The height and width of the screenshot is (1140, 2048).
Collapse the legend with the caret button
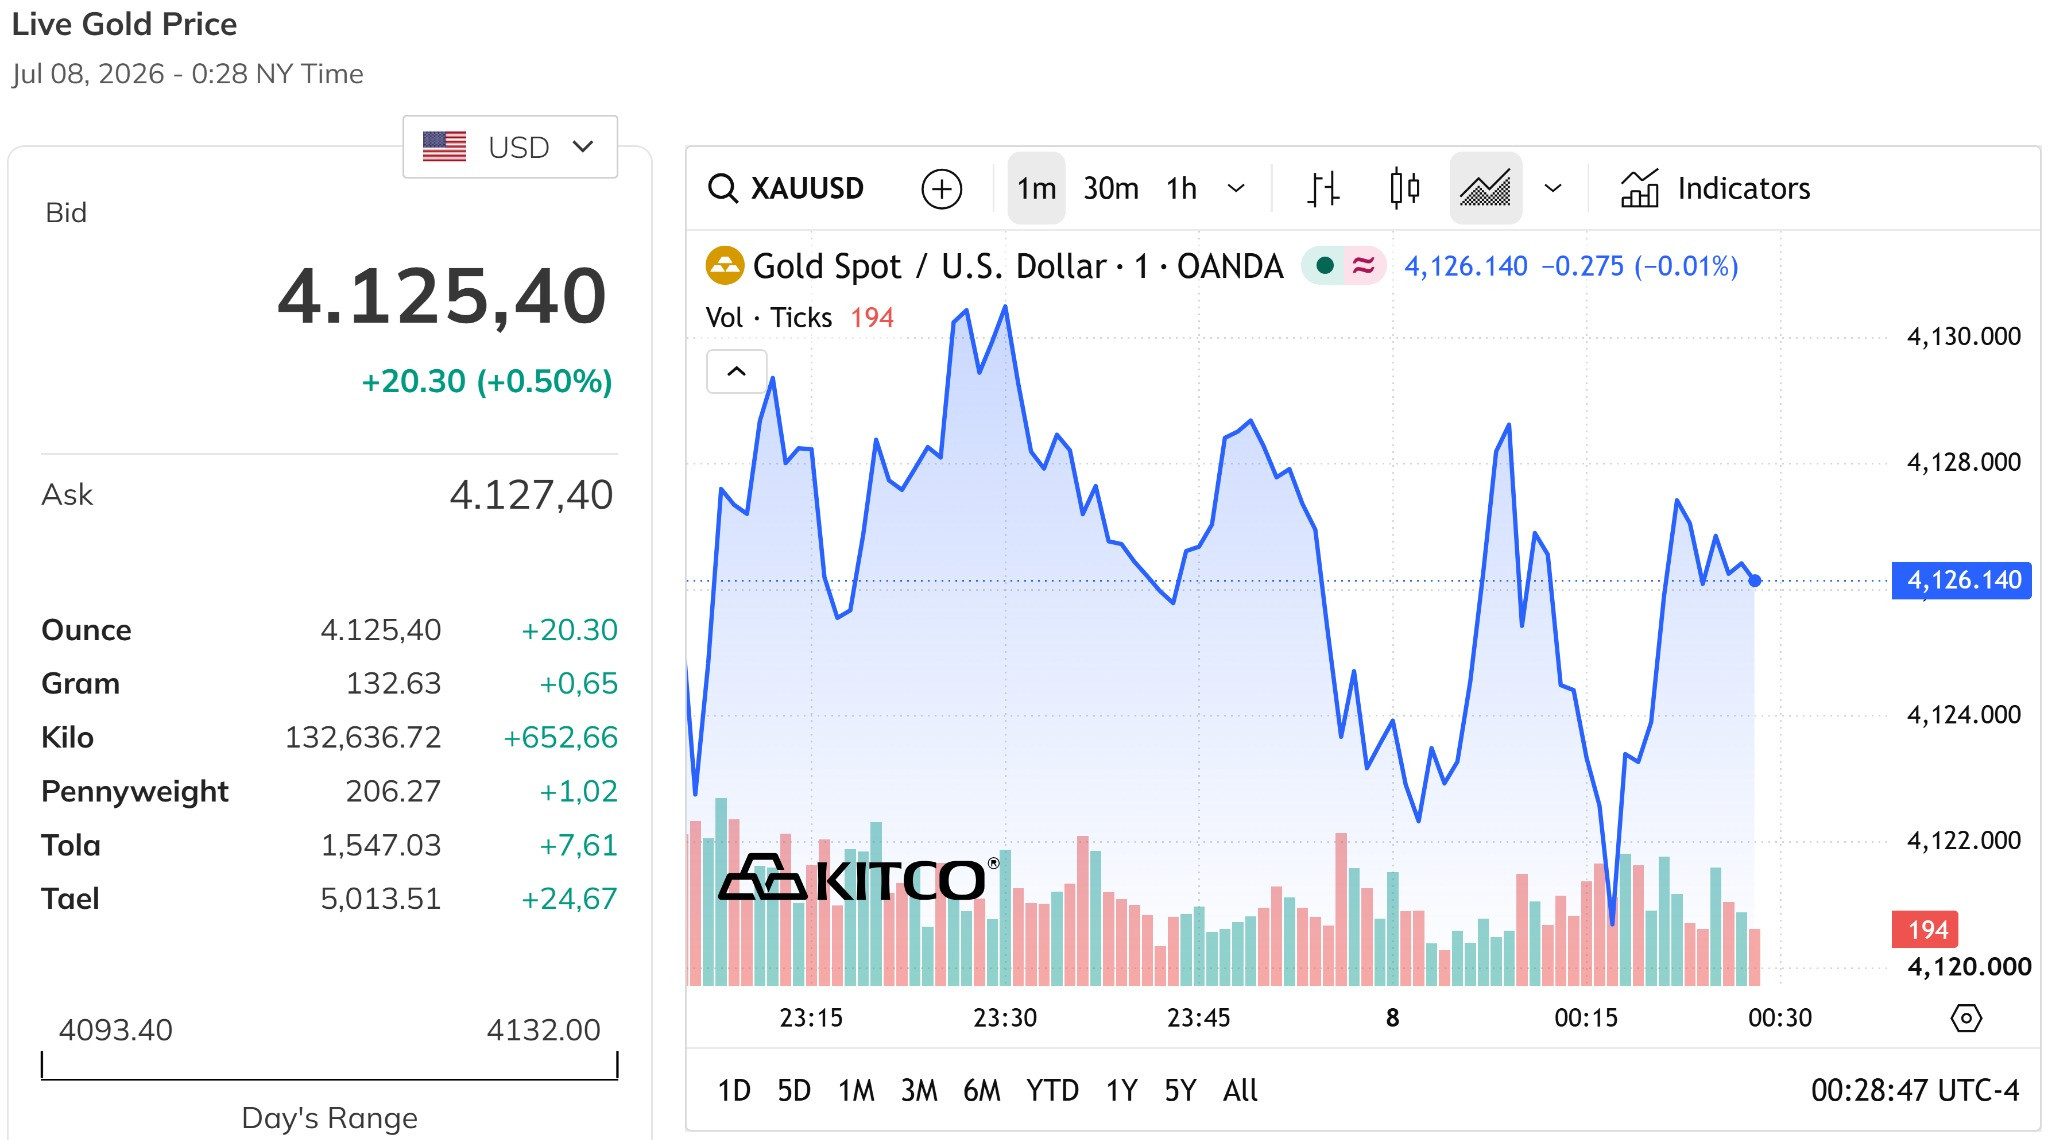pos(737,371)
